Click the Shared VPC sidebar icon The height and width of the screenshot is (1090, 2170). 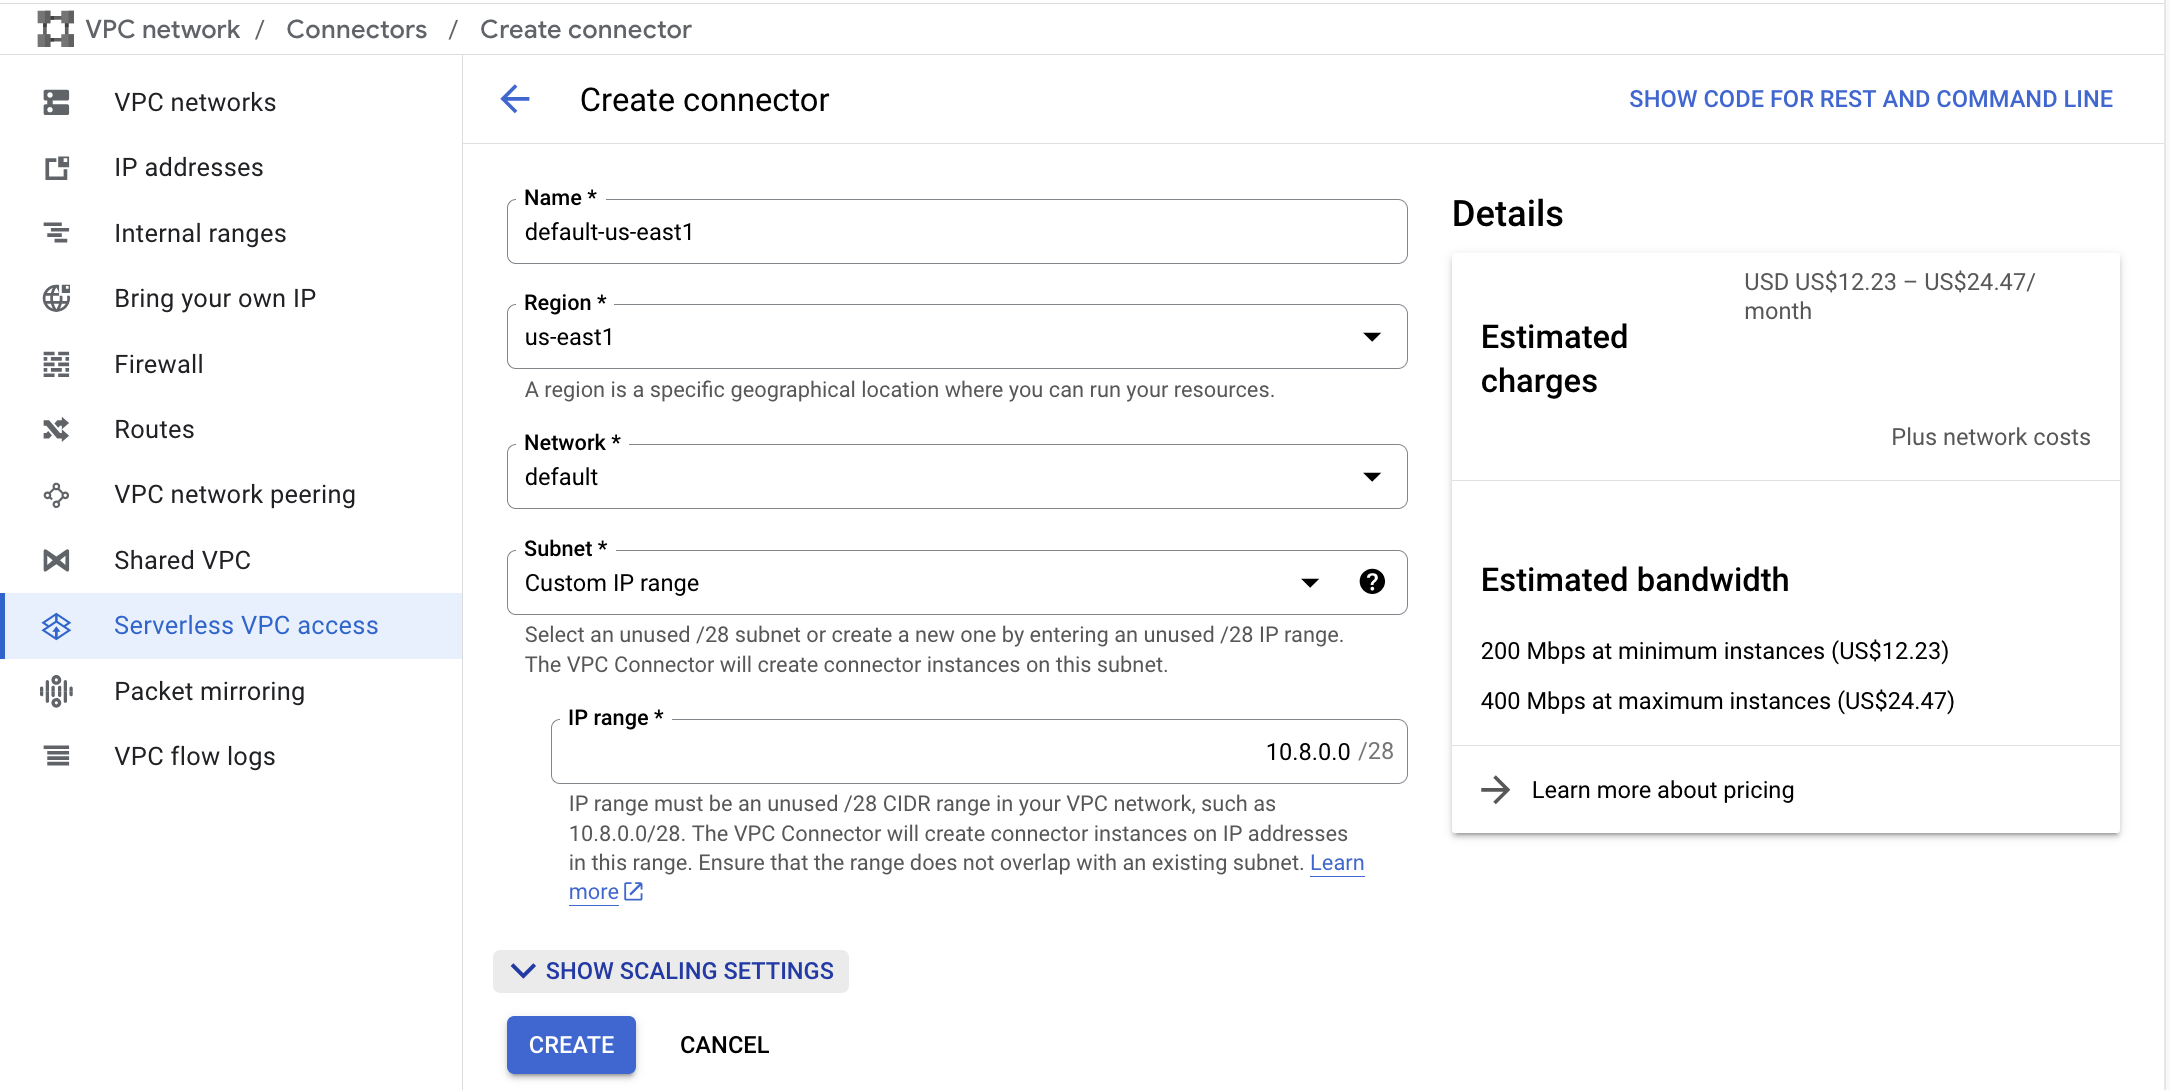coord(57,560)
